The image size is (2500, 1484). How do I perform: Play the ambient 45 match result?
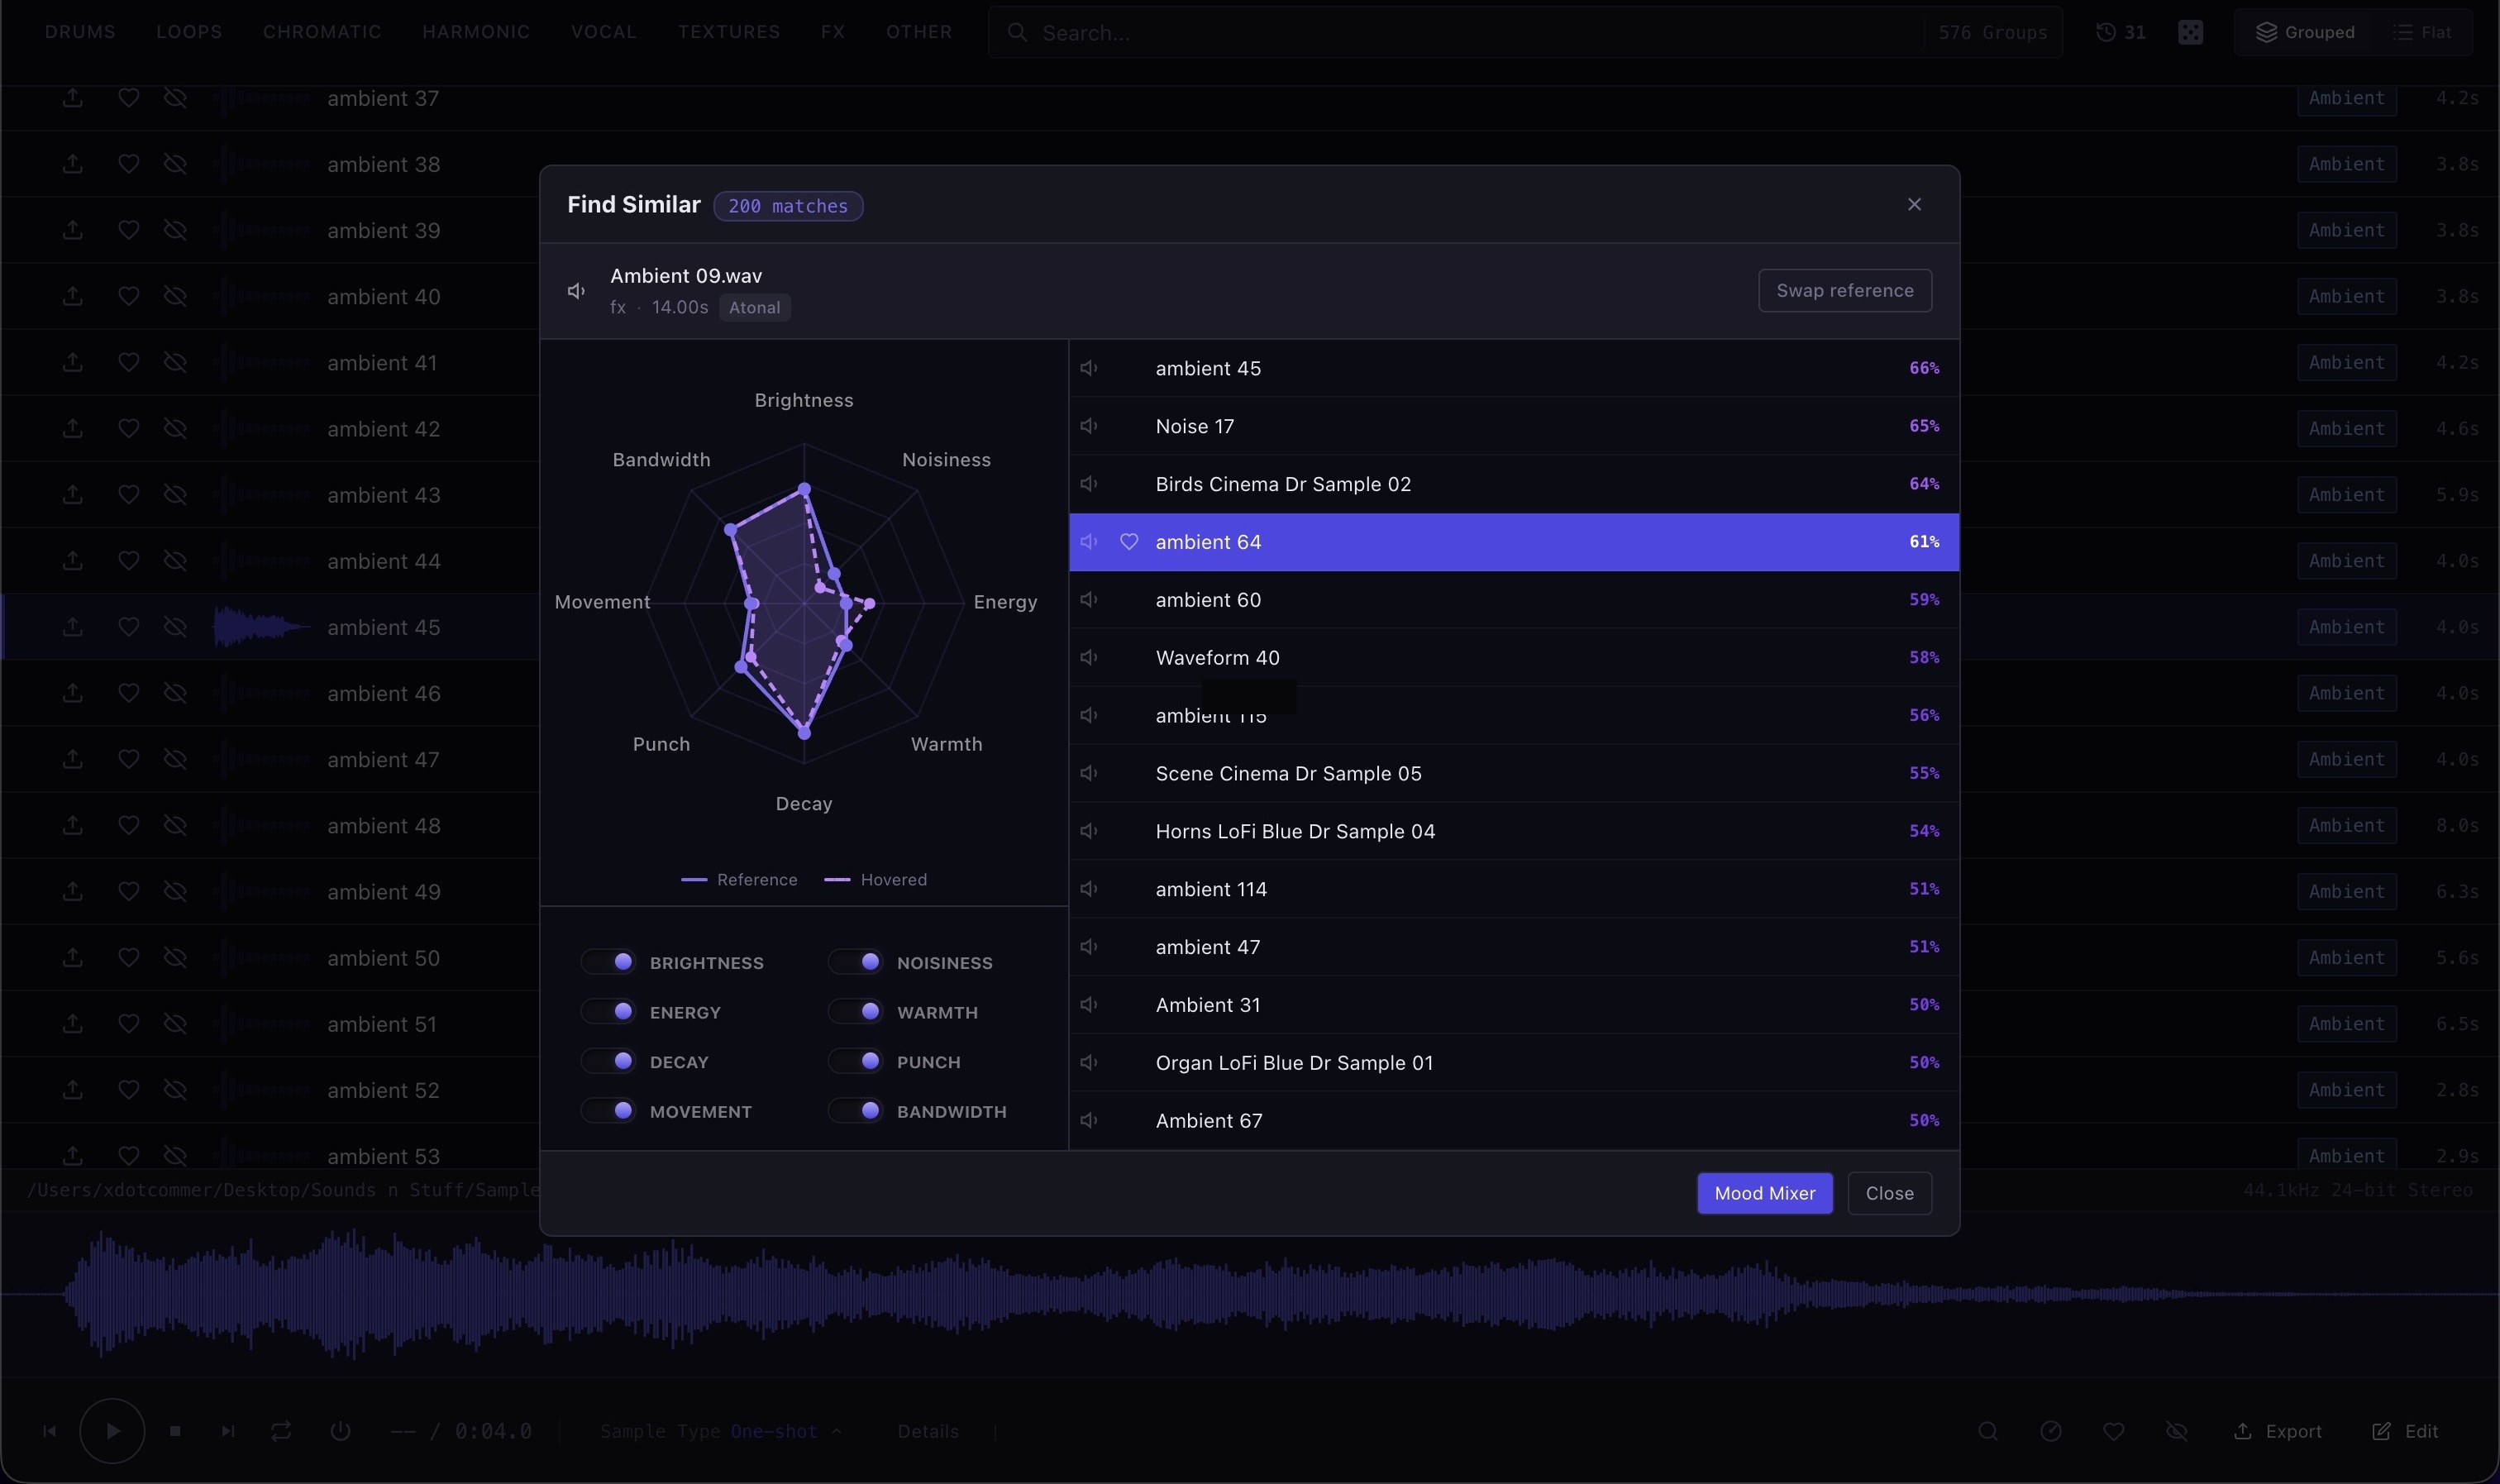click(1090, 368)
